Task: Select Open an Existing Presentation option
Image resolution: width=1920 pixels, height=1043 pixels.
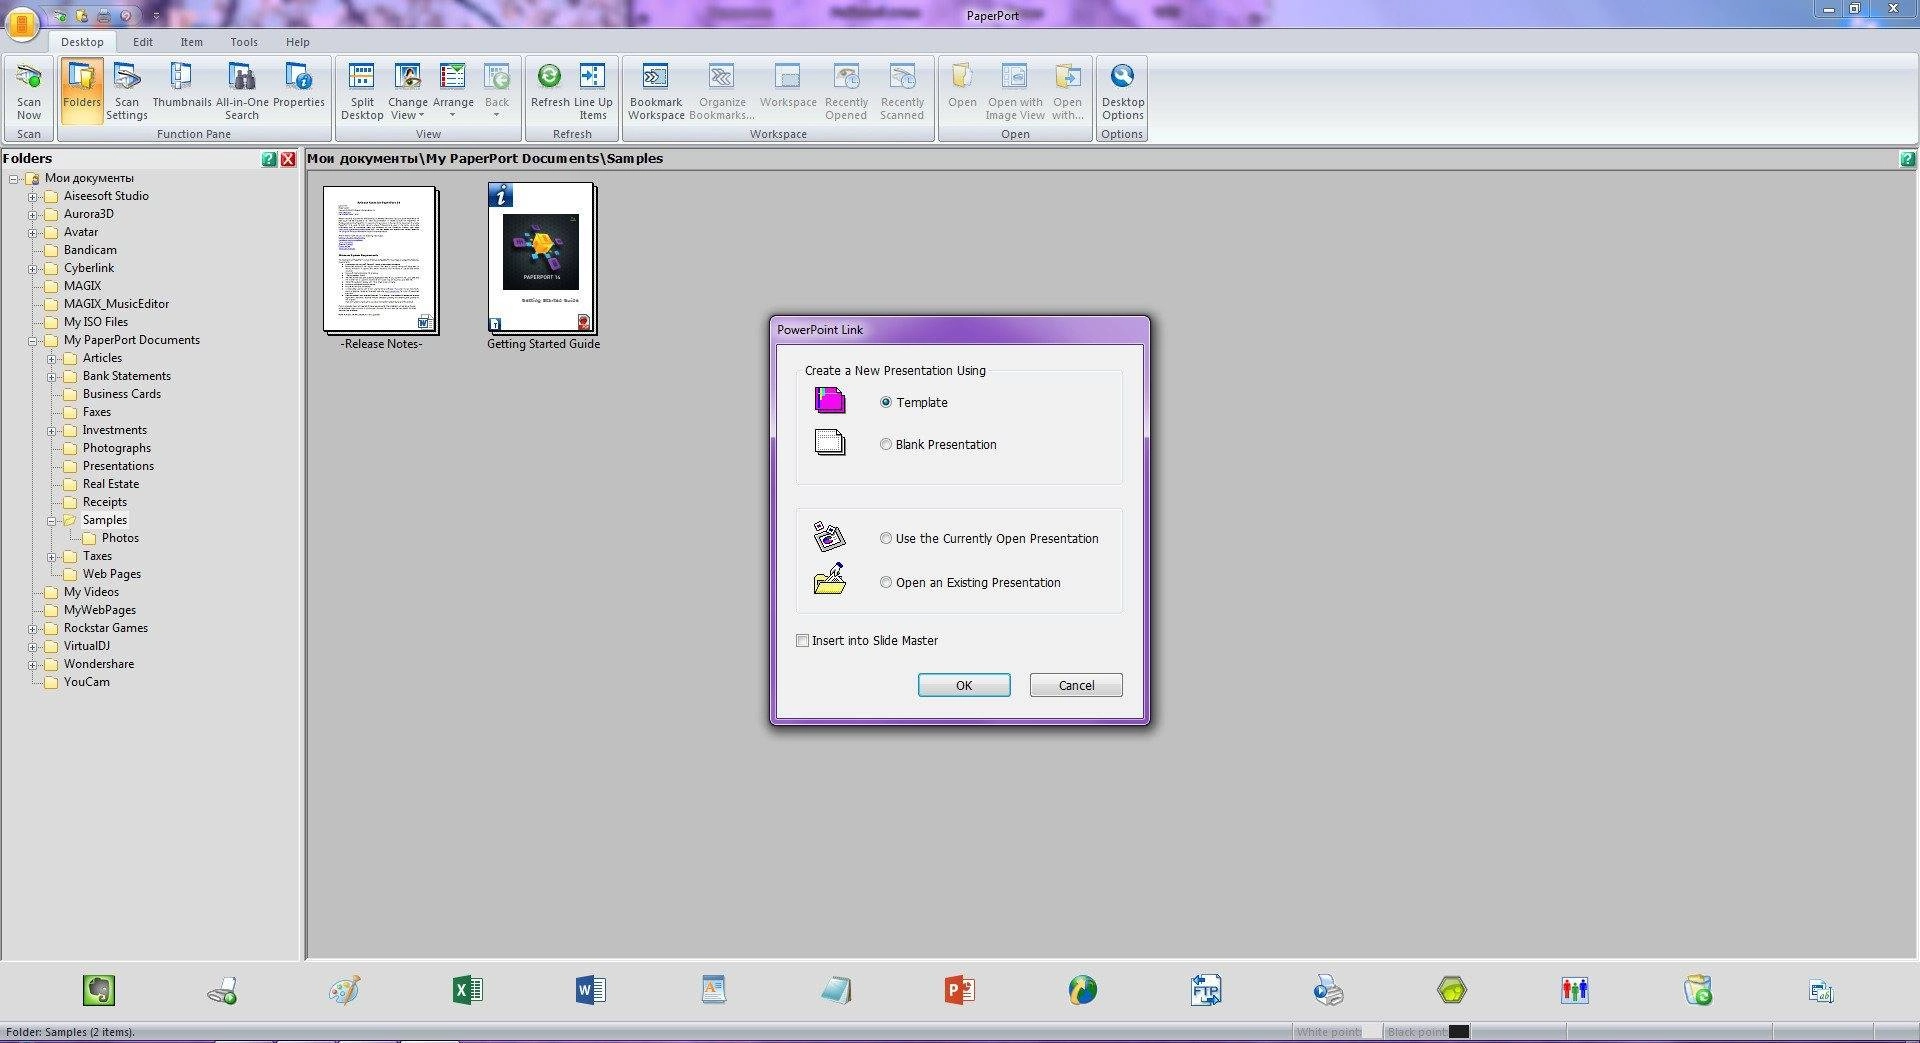Action: 886,582
